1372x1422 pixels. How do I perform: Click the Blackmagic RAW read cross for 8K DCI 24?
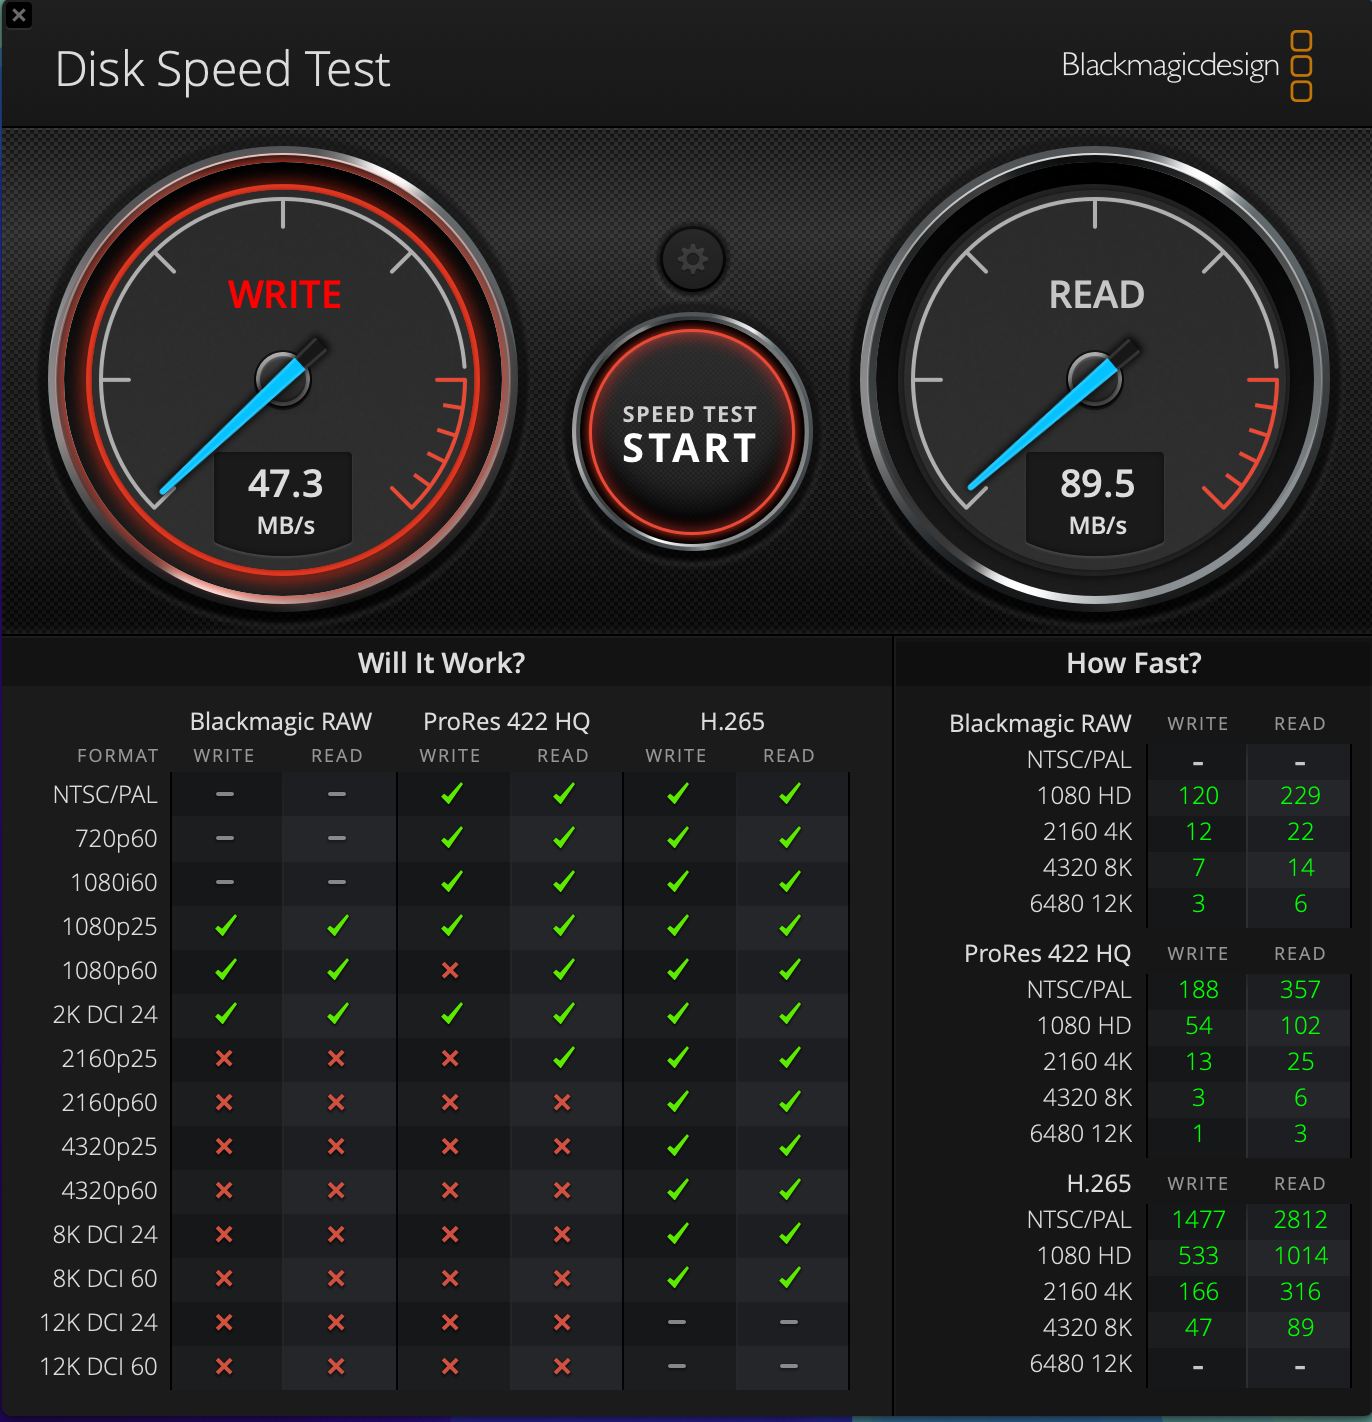click(x=336, y=1234)
